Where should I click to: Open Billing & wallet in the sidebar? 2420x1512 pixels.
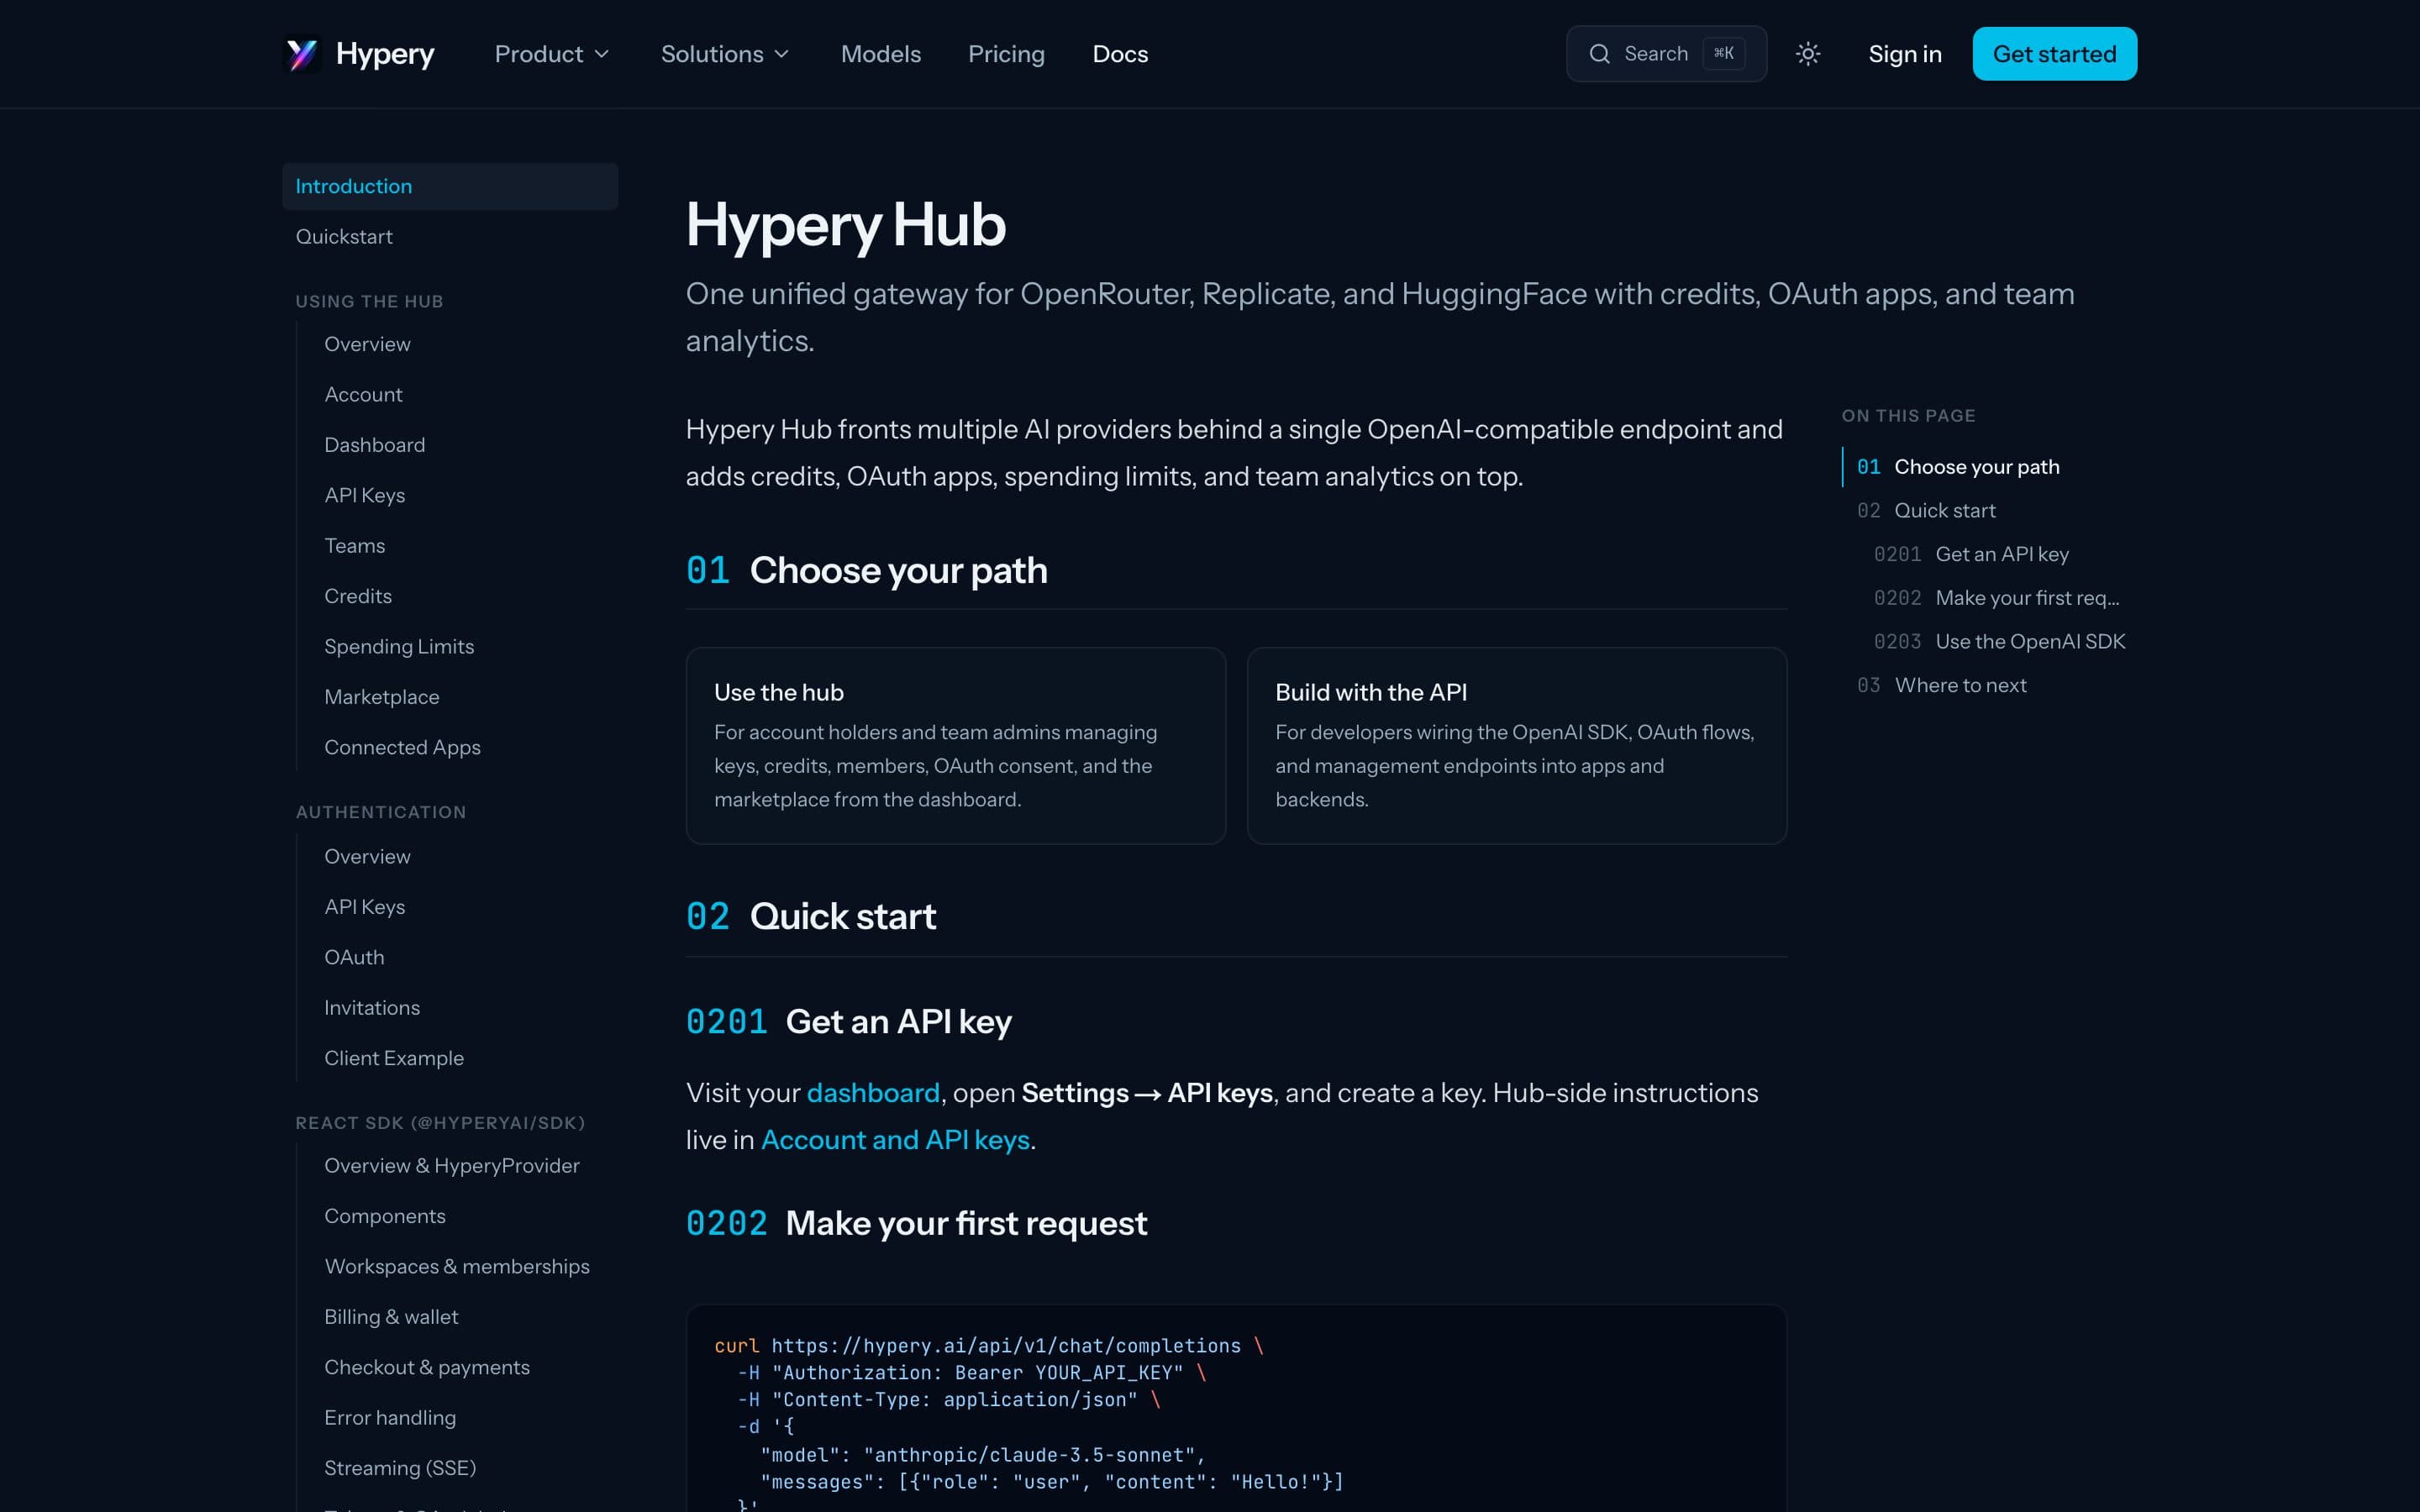[391, 1317]
